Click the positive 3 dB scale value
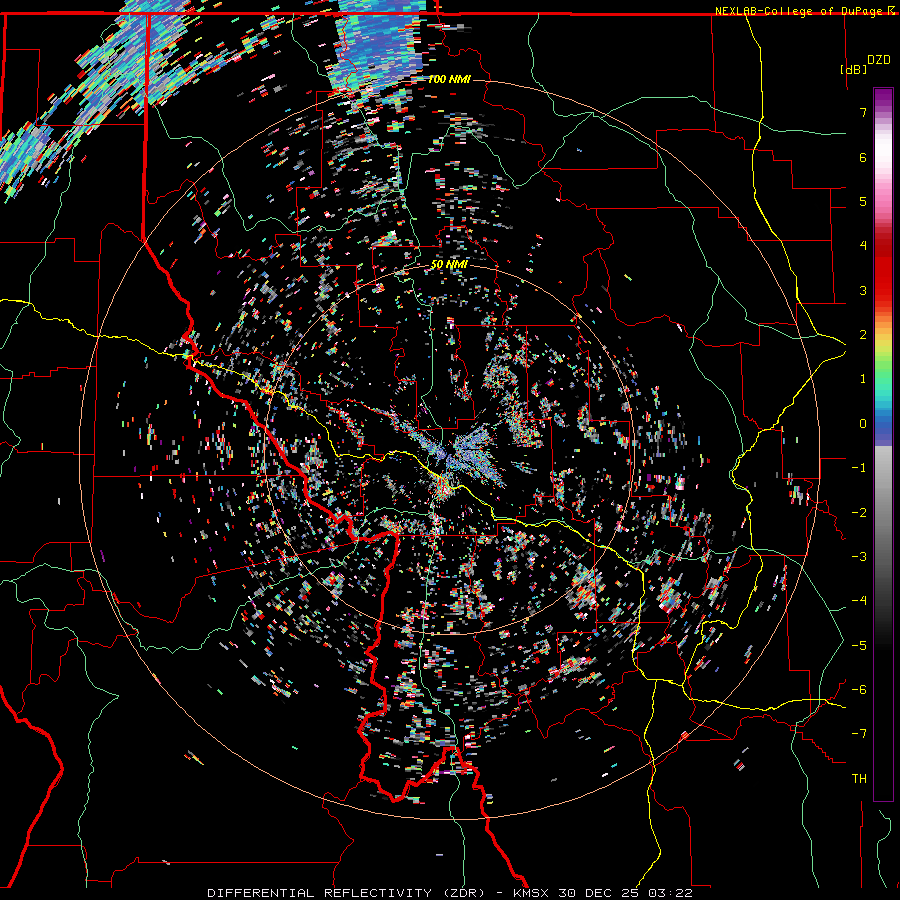 pos(863,290)
